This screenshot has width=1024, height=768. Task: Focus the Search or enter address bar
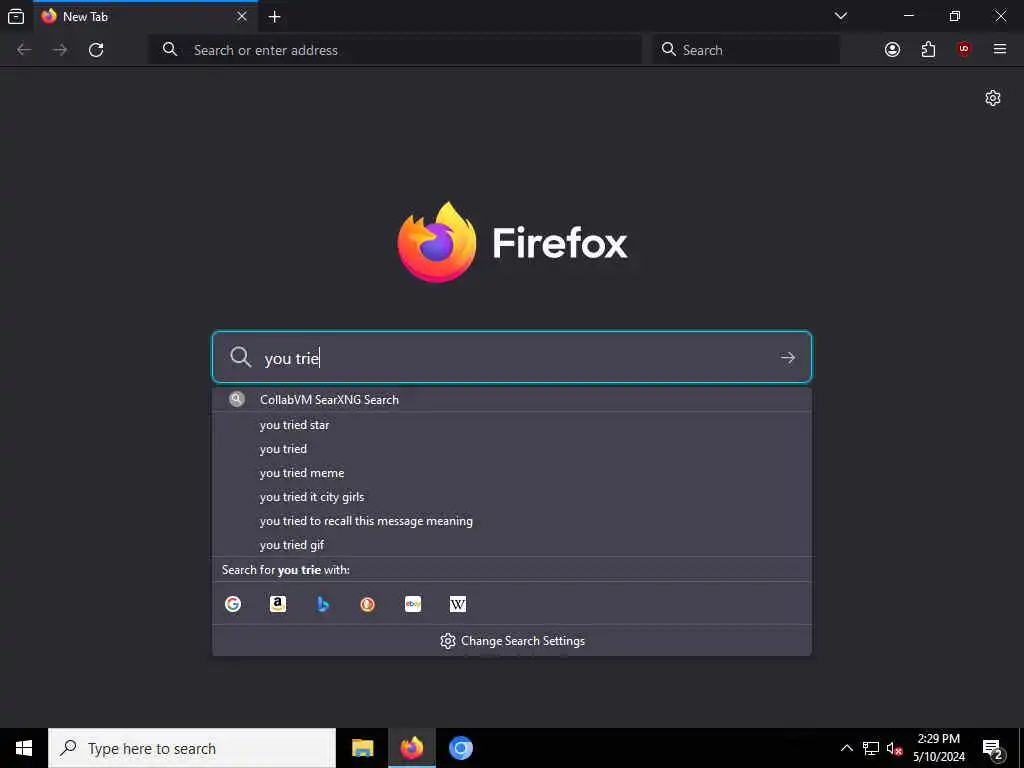[x=396, y=50]
